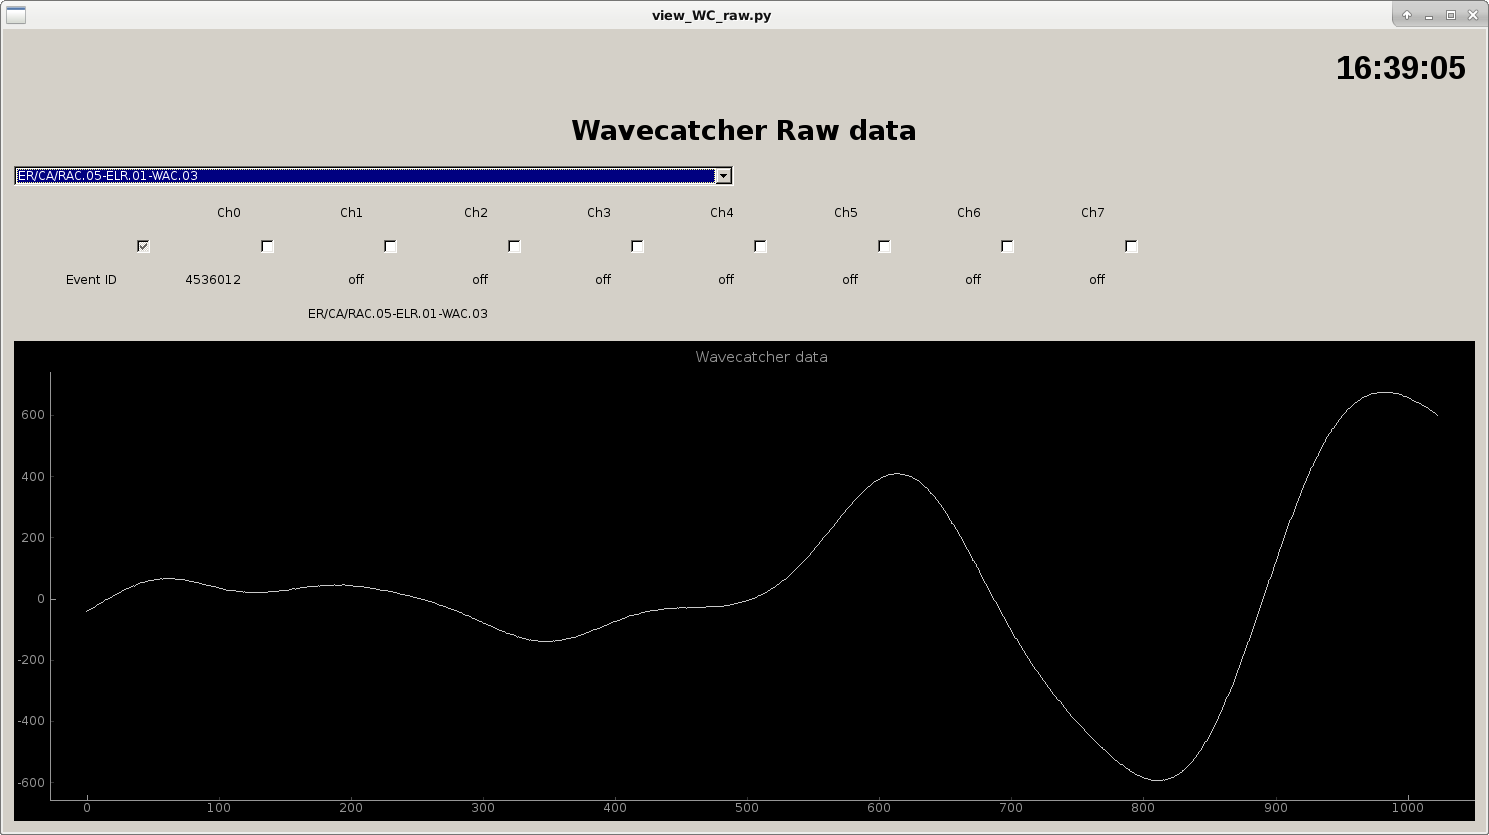1489x835 pixels.
Task: Click the 16:39:05 clock display
Action: coord(1400,68)
